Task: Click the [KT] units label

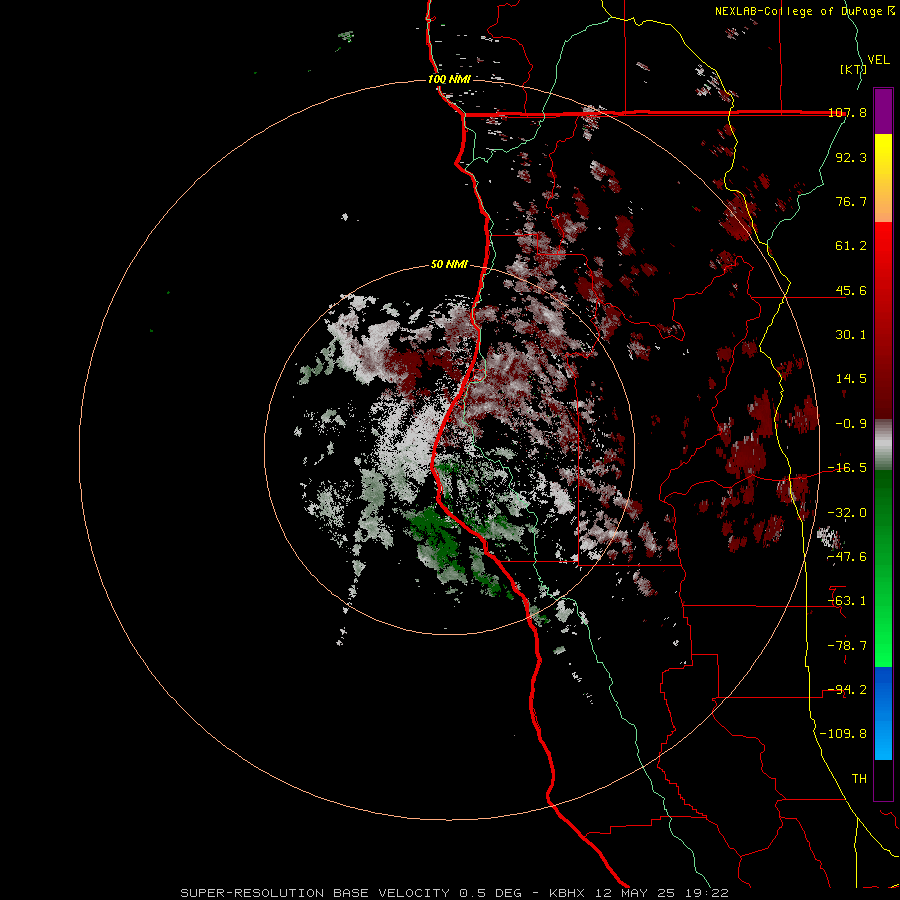Action: [x=854, y=69]
